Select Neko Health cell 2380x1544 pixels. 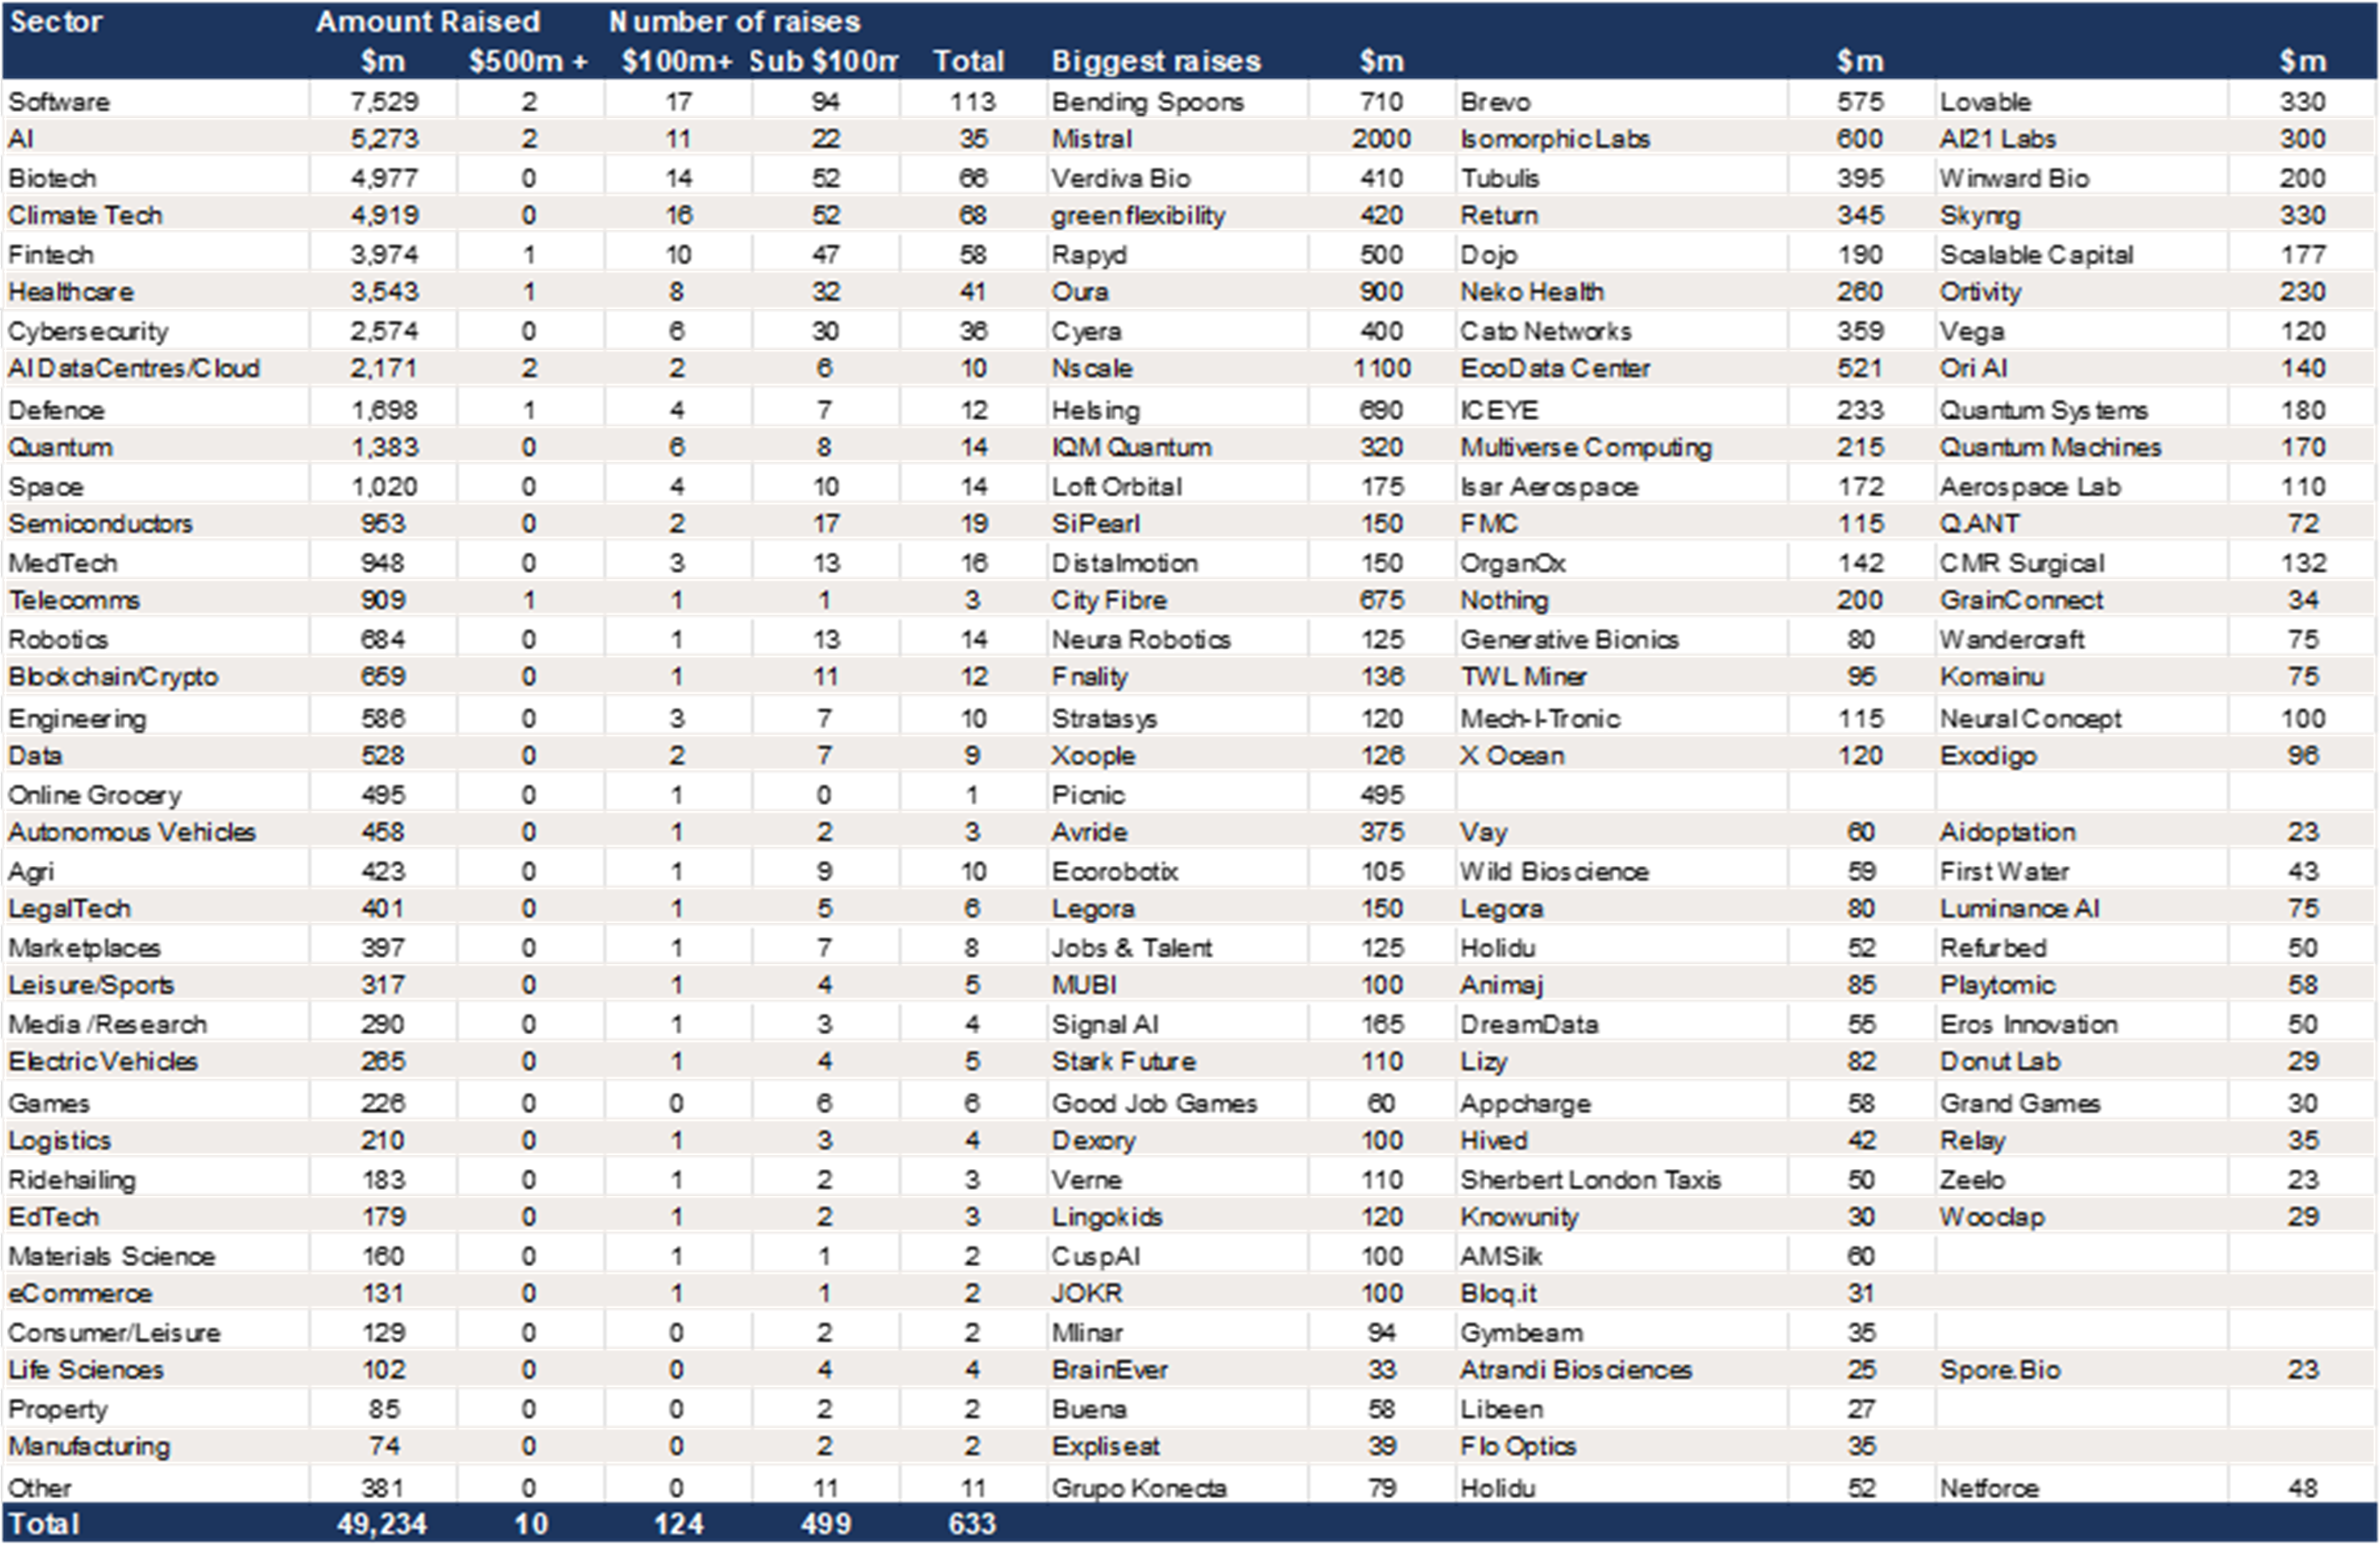point(1531,292)
